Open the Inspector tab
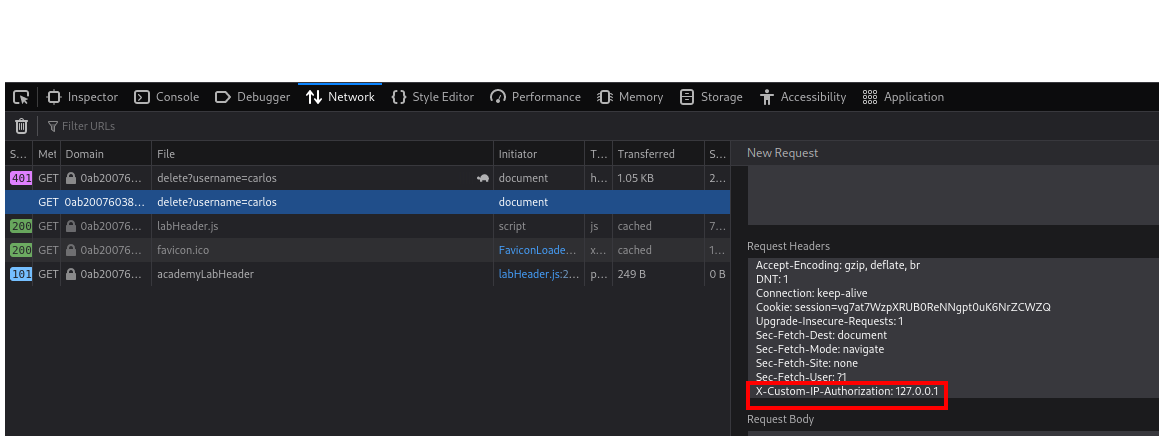Image resolution: width=1164 pixels, height=441 pixels. tap(83, 97)
